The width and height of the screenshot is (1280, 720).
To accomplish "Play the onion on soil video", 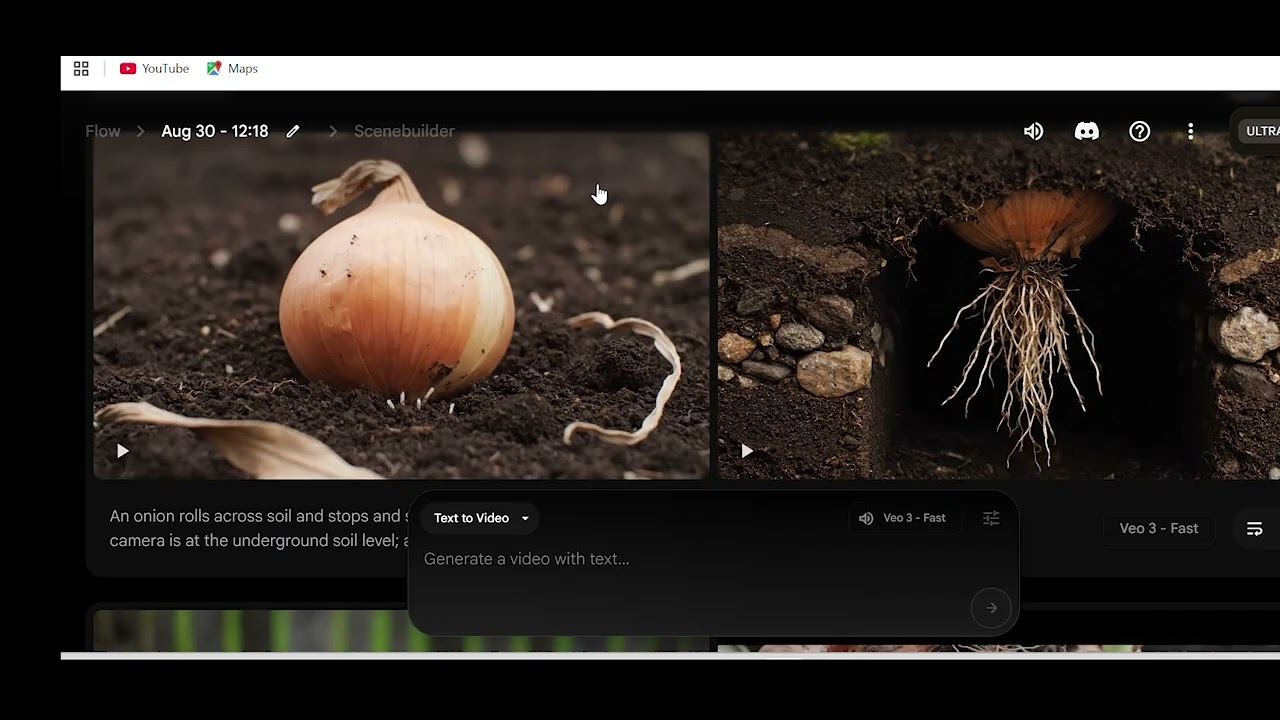I will point(122,451).
